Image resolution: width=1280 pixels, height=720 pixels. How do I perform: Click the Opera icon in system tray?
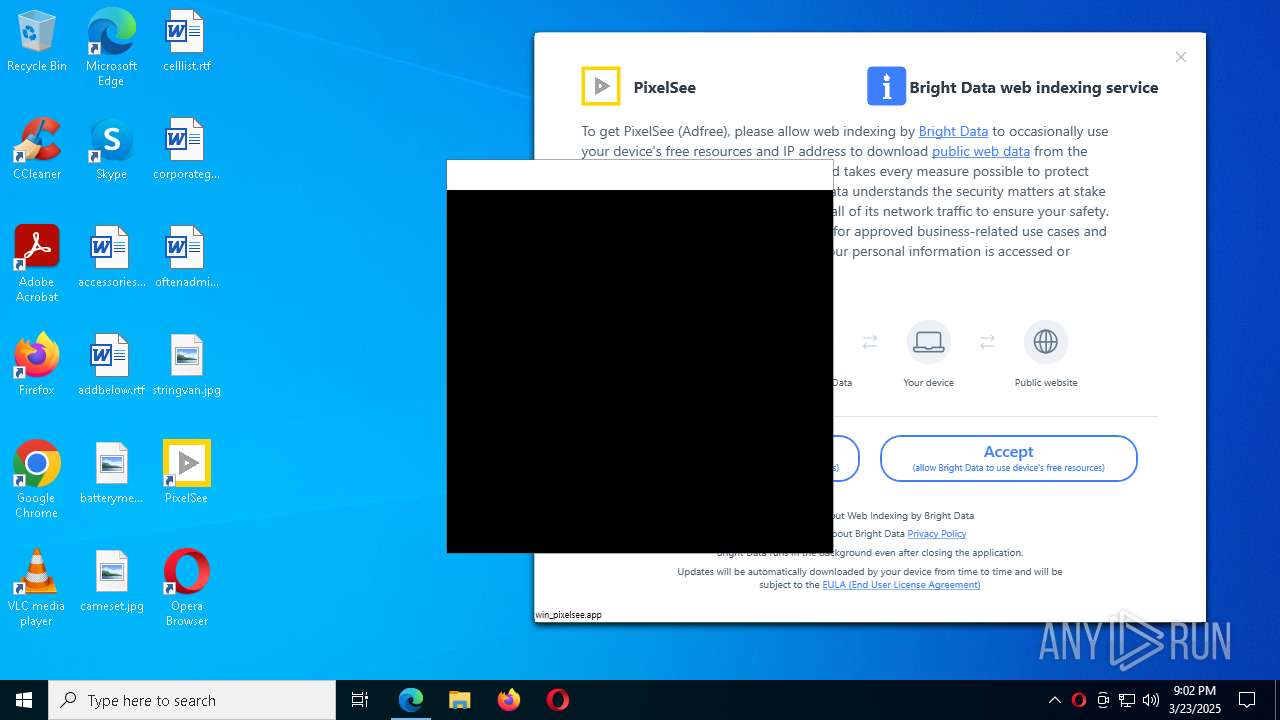tap(1078, 700)
